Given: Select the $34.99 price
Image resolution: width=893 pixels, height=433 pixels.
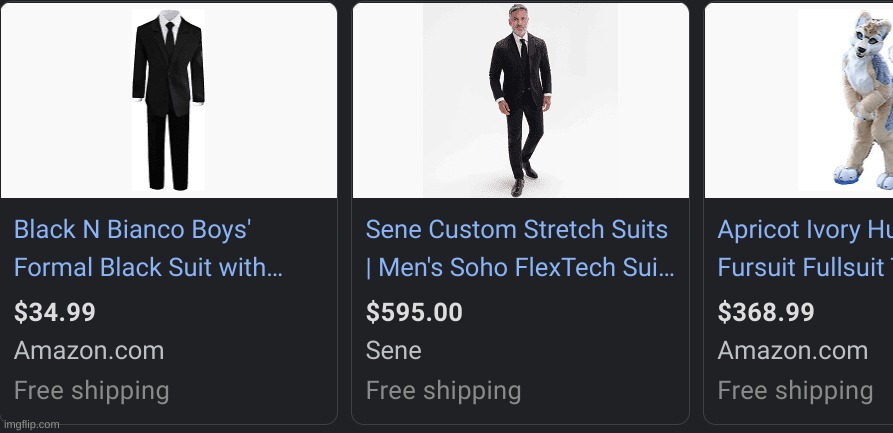Looking at the screenshot, I should [x=55, y=312].
